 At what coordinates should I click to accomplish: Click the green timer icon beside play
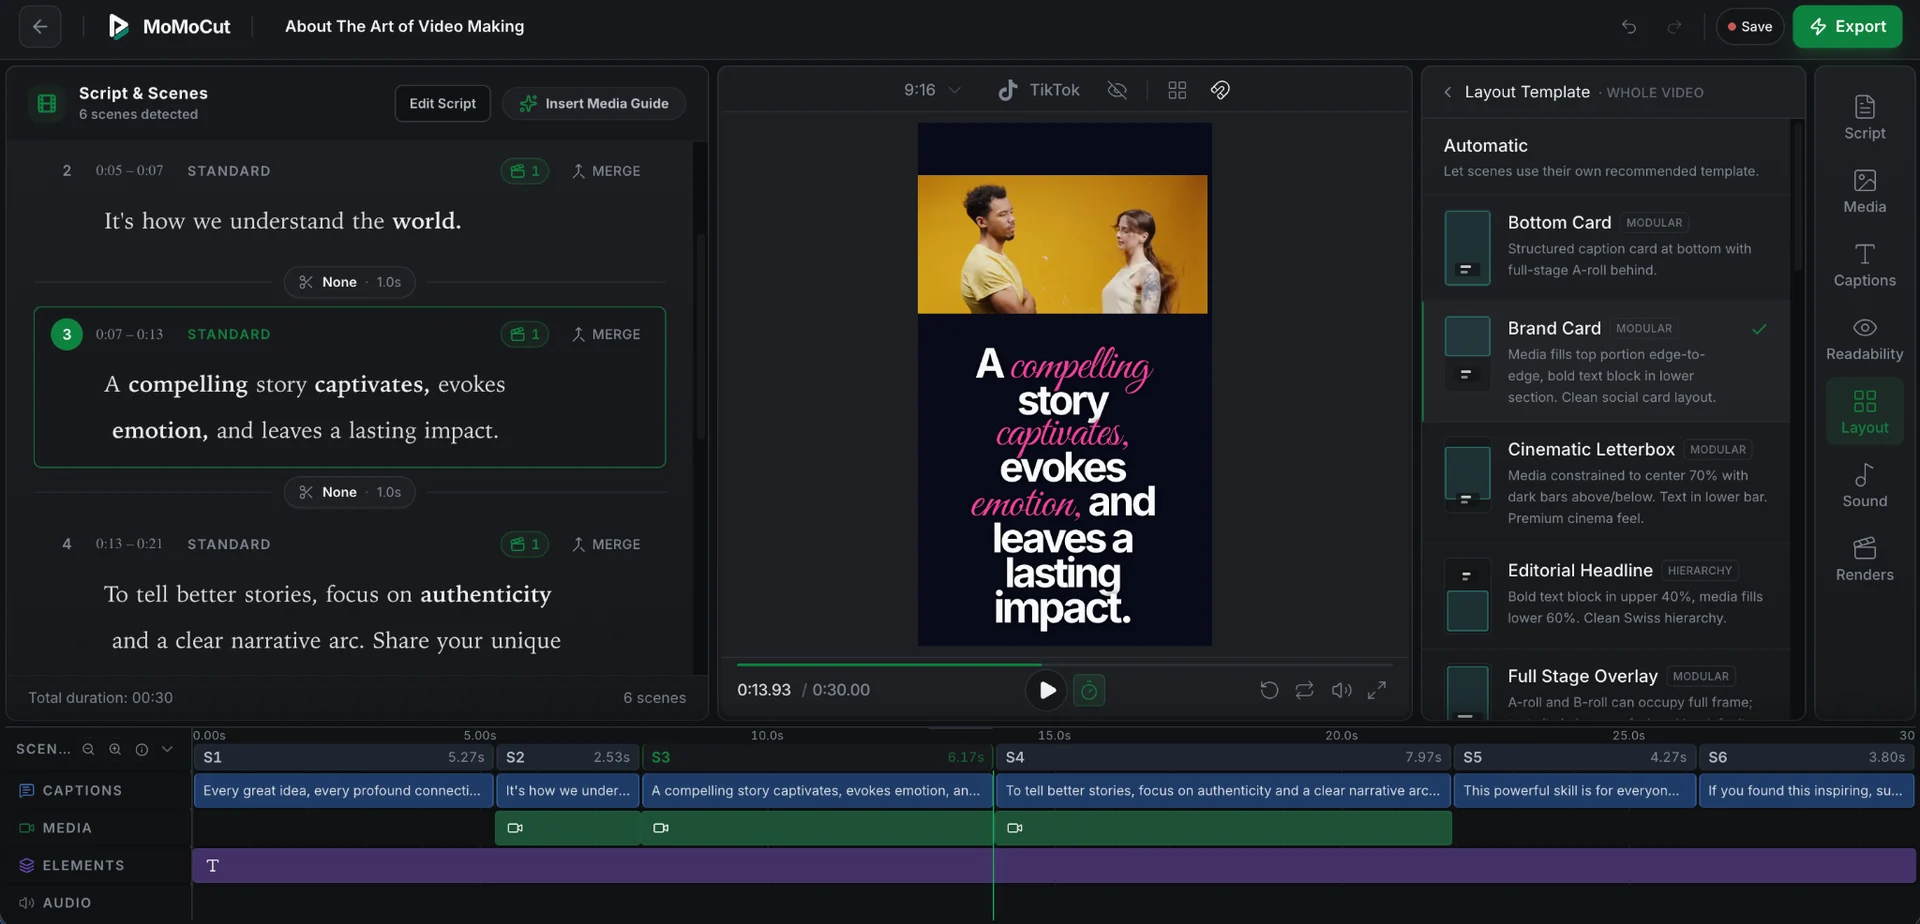1089,690
